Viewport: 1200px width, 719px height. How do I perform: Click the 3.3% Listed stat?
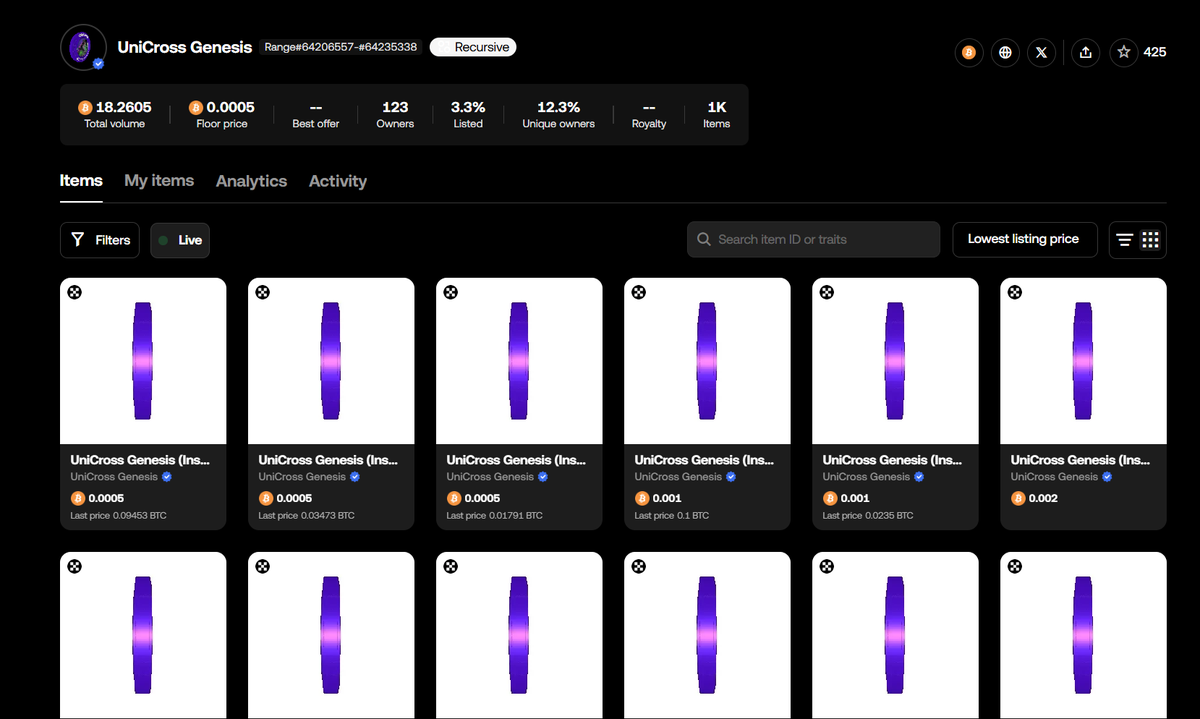point(468,114)
